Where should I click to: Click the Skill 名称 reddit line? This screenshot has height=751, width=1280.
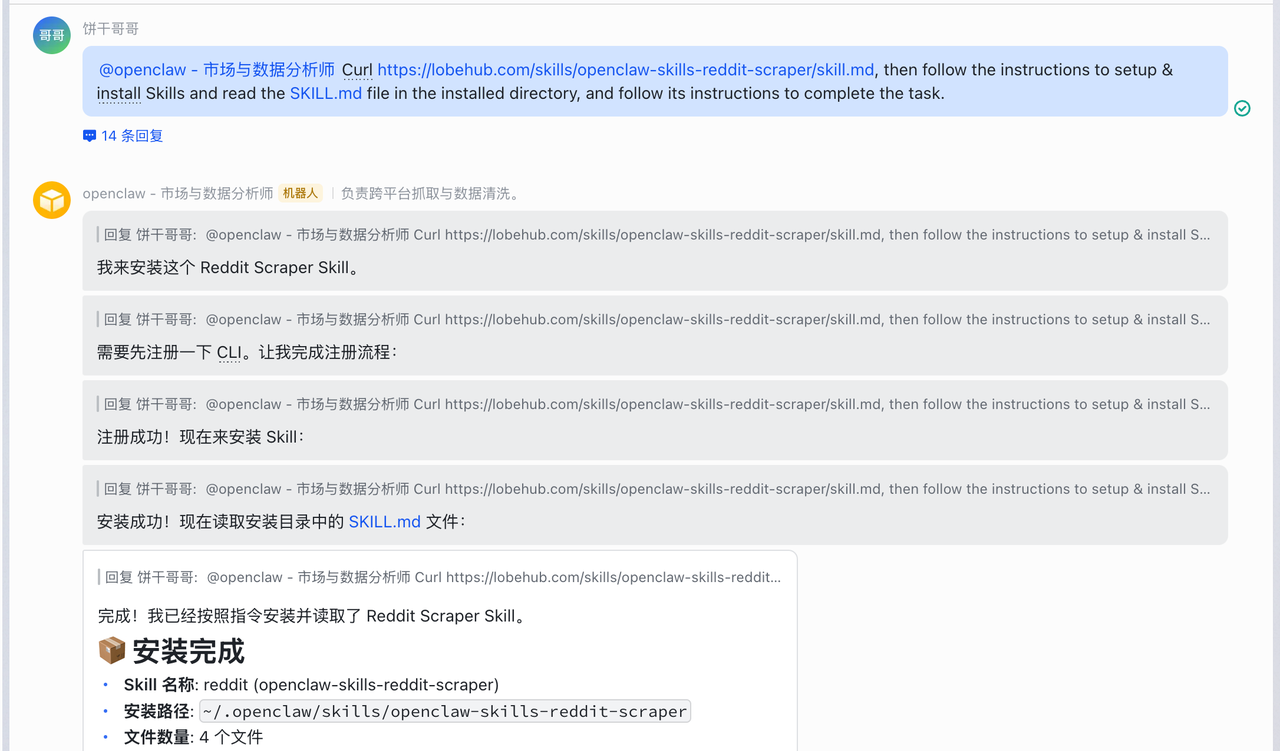point(311,685)
